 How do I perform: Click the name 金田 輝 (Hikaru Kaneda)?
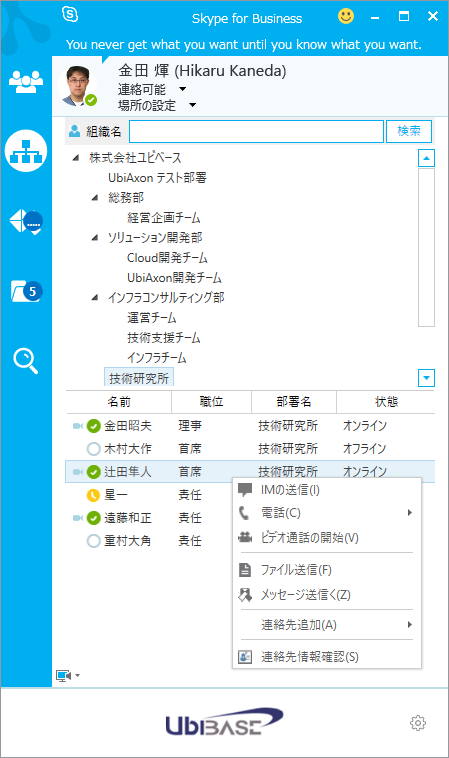tap(202, 71)
